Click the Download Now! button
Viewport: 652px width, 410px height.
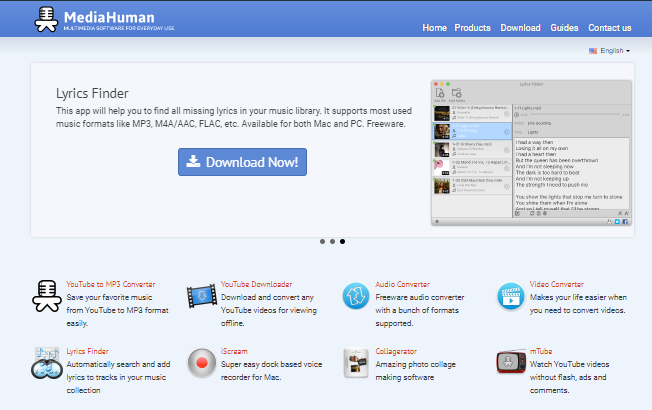click(242, 162)
